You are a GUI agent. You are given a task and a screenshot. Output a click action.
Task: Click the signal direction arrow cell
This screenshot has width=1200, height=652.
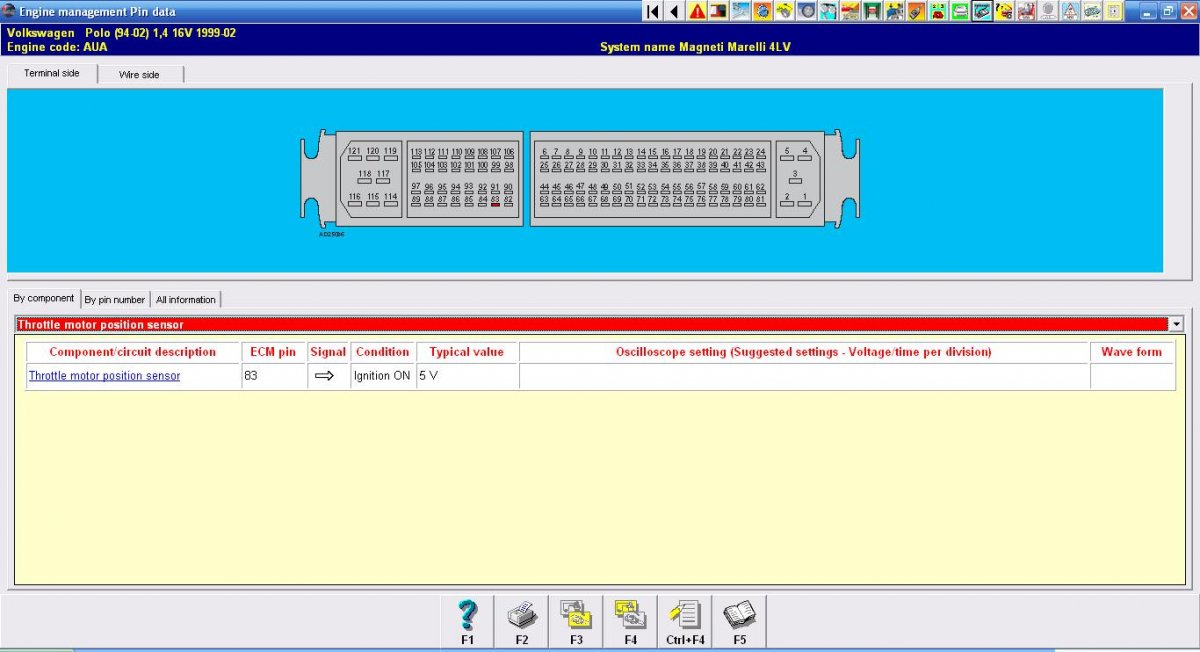coord(328,376)
